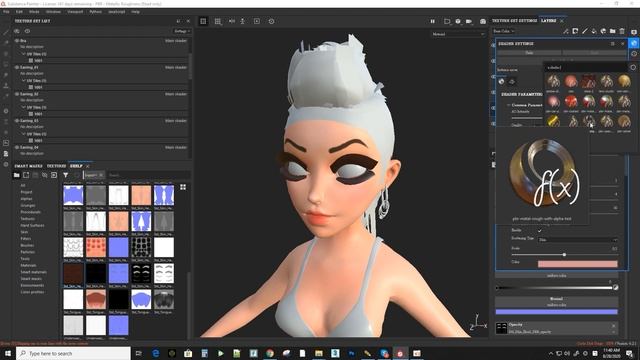Toggle visibility of Earring_01 texture set

[x=17, y=67]
